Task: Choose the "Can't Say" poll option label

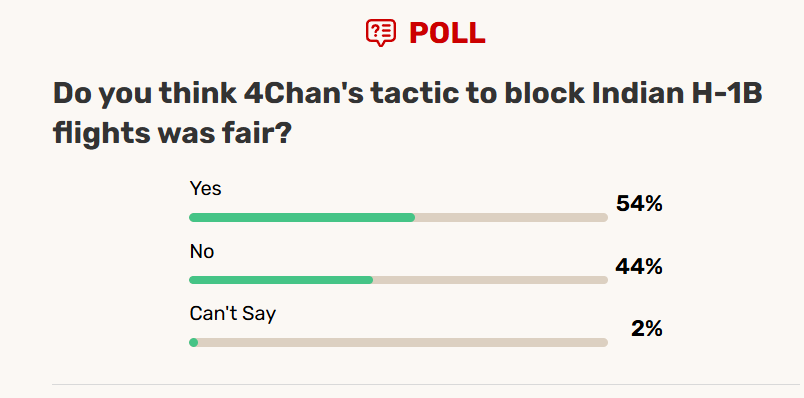Action: [232, 313]
